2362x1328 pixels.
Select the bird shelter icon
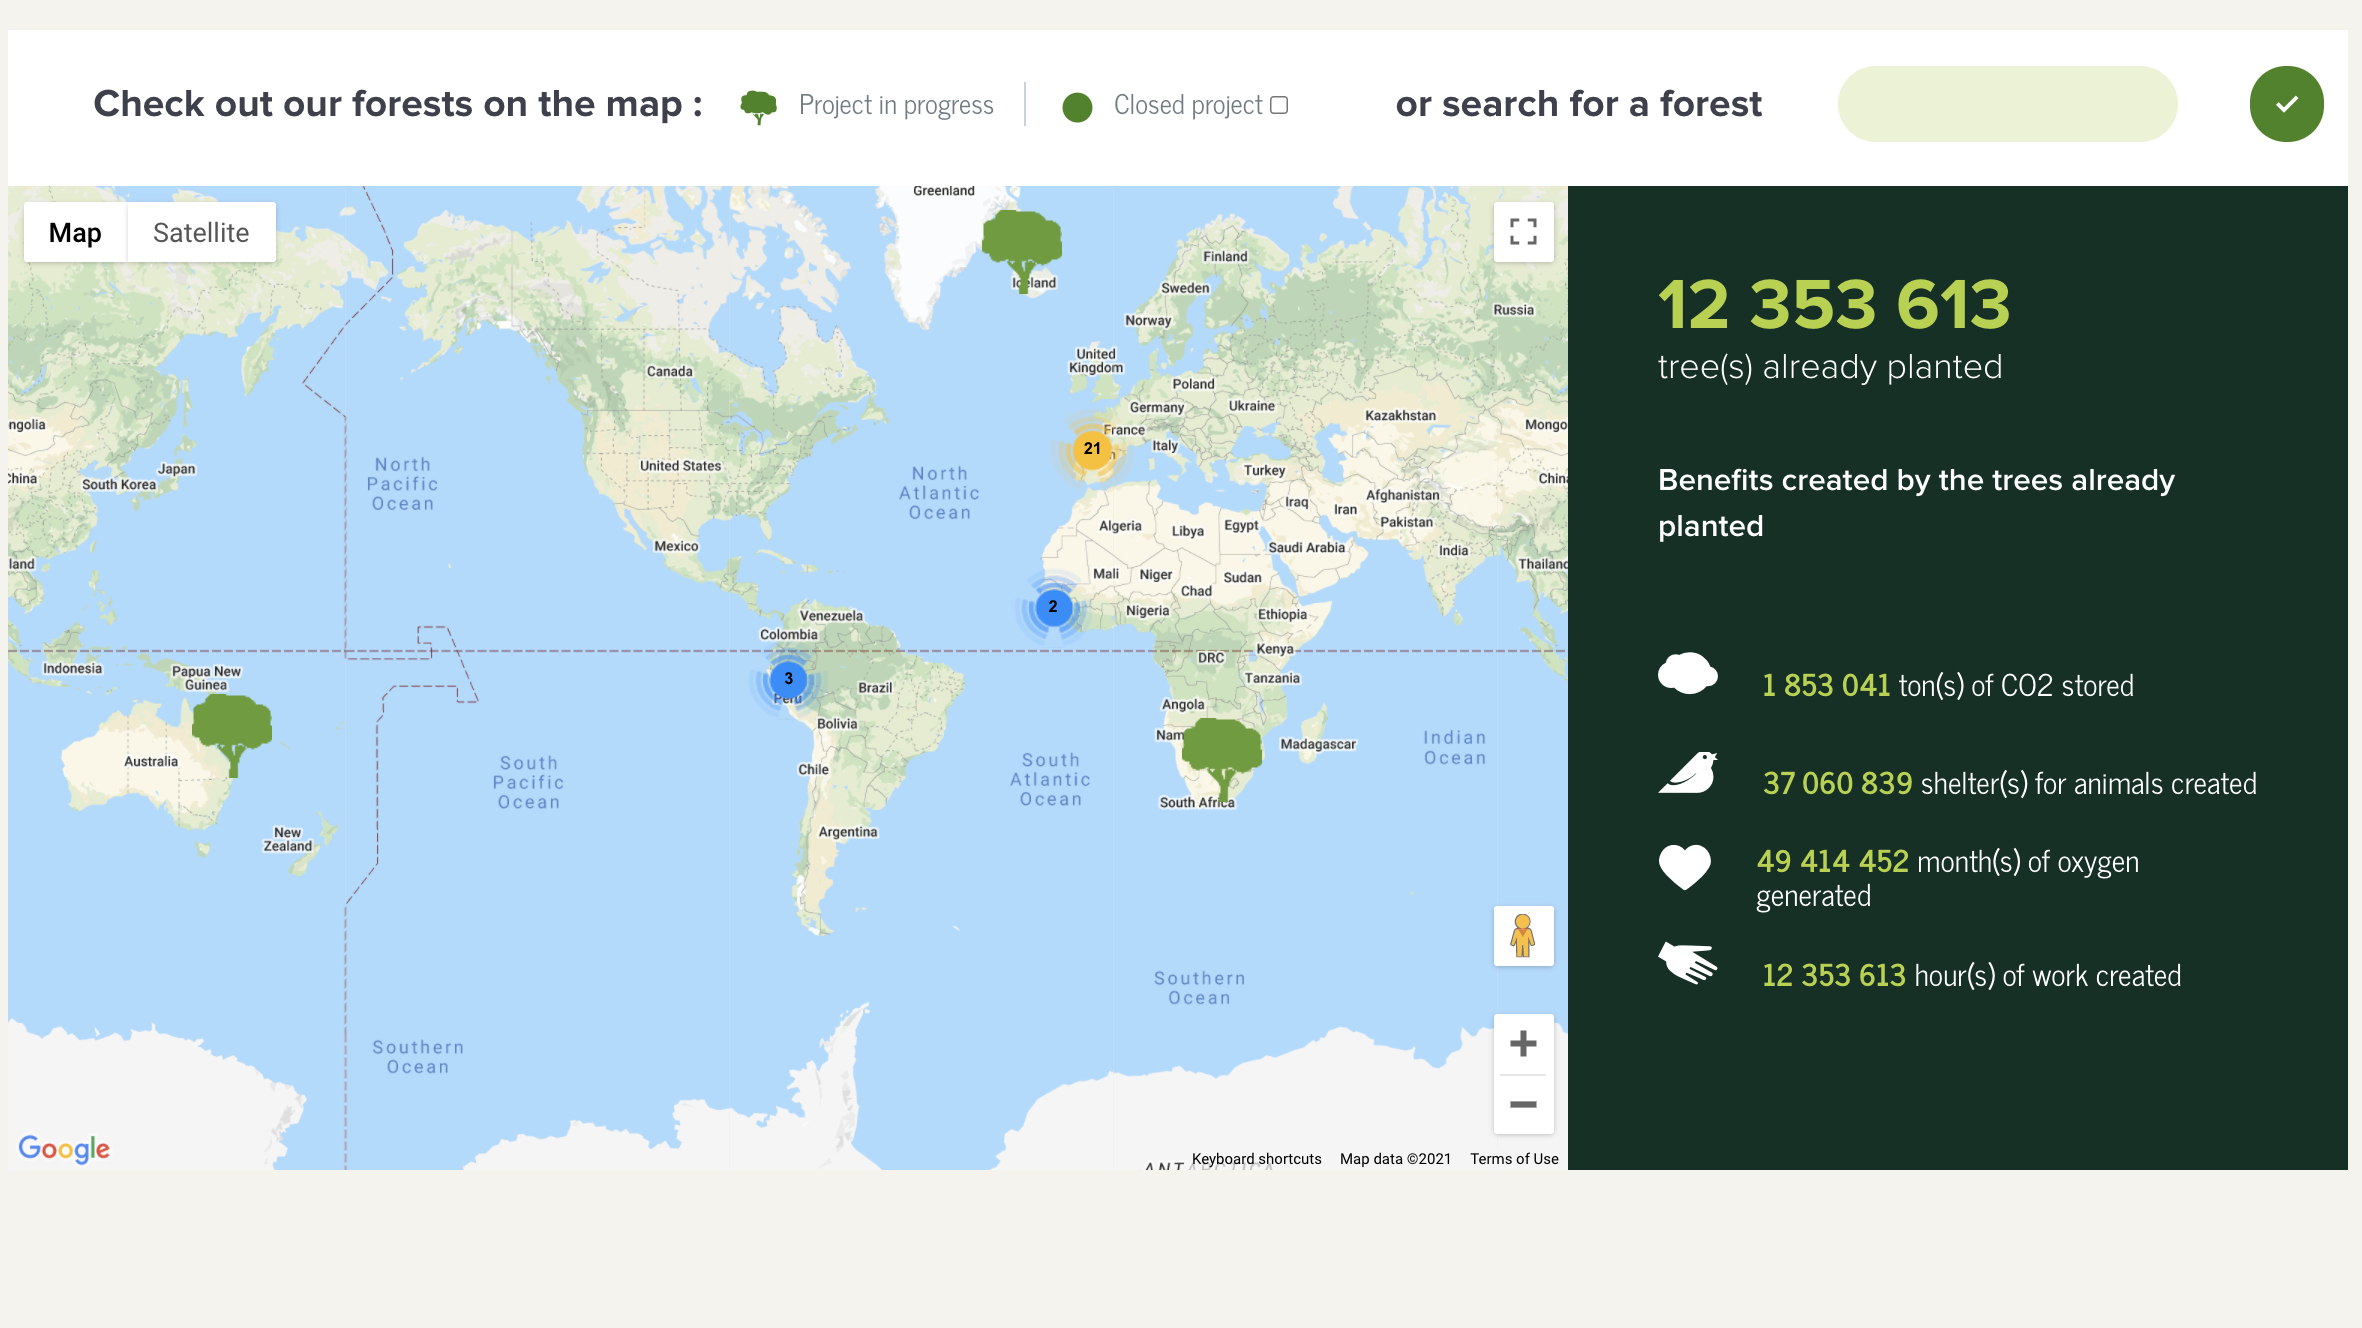coord(1689,772)
